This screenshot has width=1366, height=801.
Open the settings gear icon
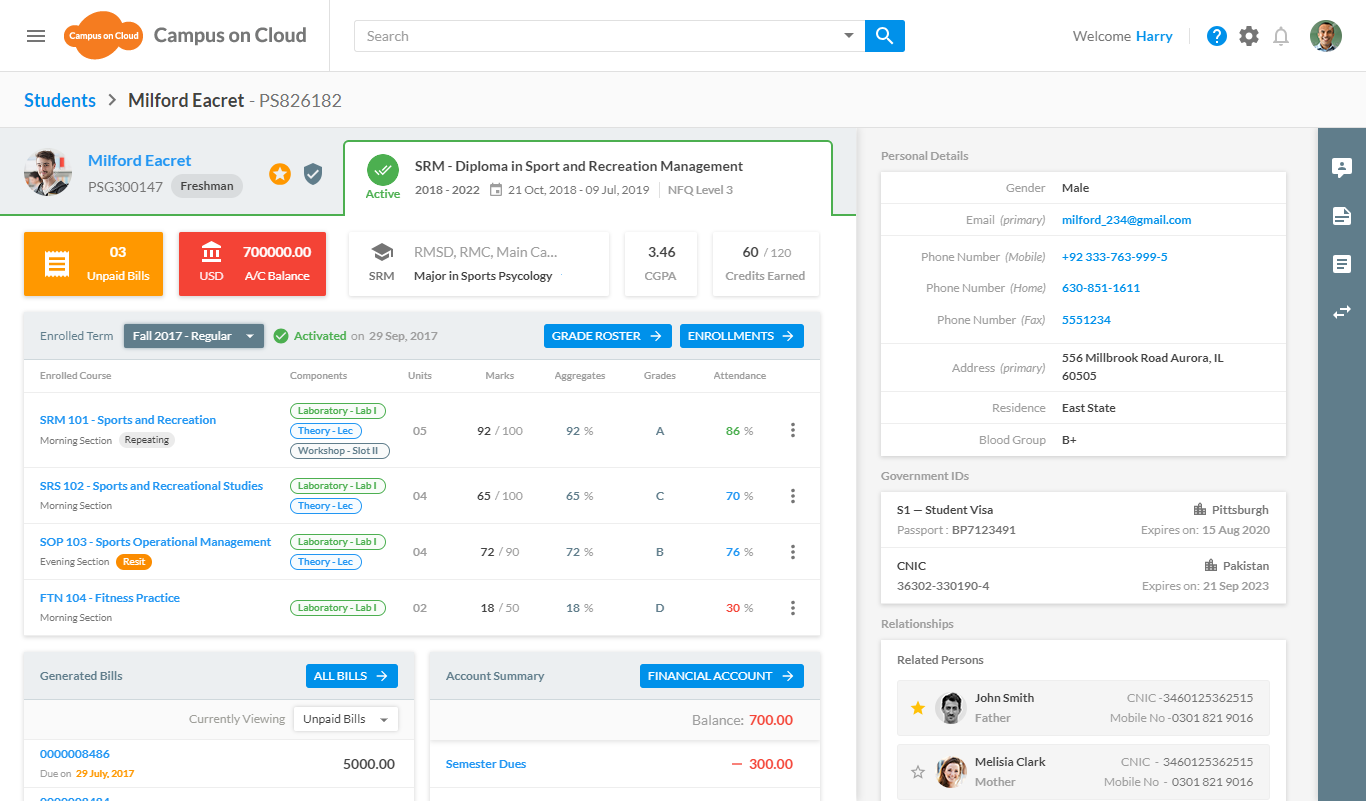click(1249, 36)
